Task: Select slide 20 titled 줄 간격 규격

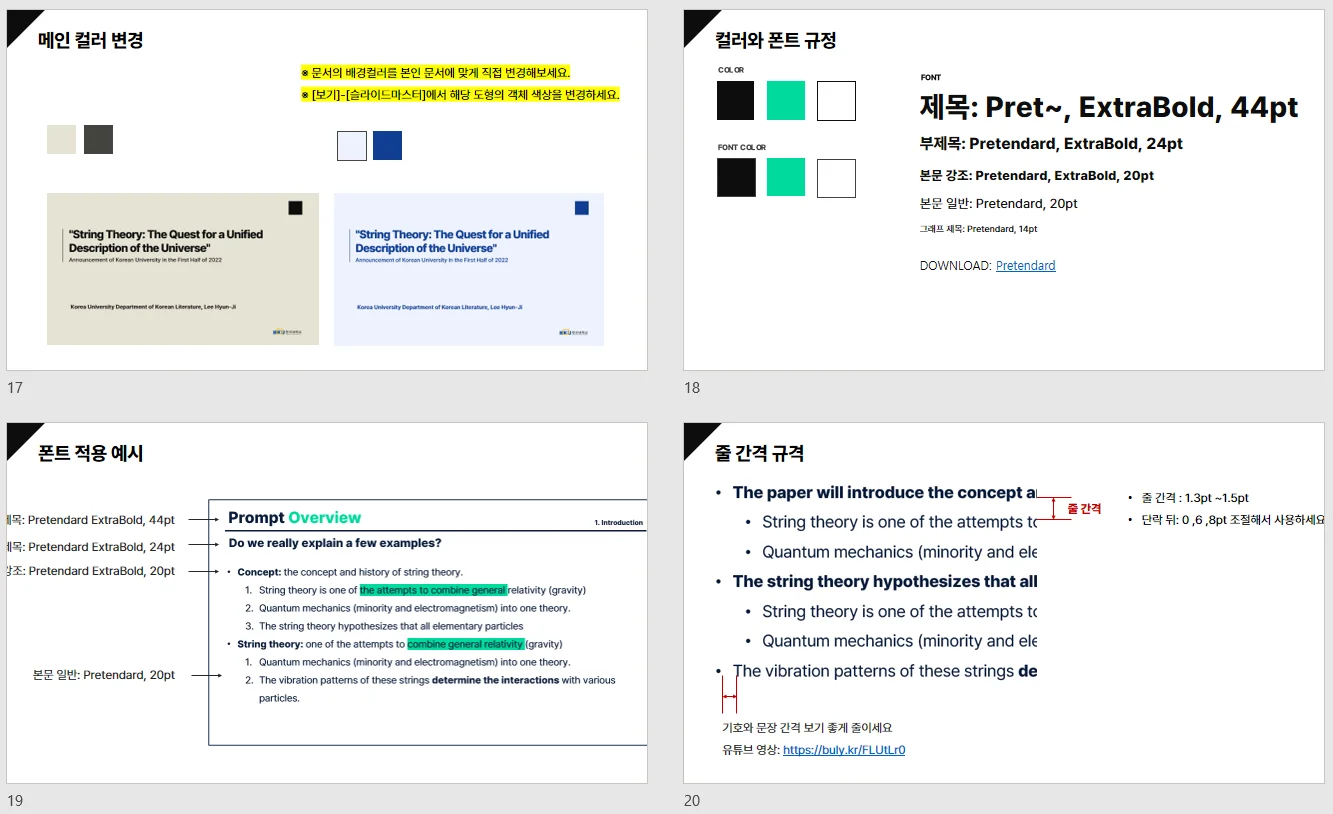Action: coord(1004,603)
